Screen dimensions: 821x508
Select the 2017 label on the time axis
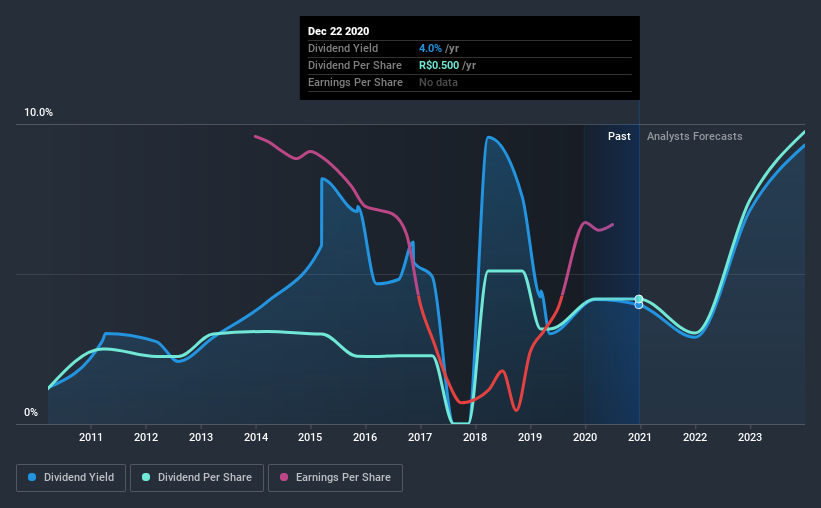(x=420, y=437)
